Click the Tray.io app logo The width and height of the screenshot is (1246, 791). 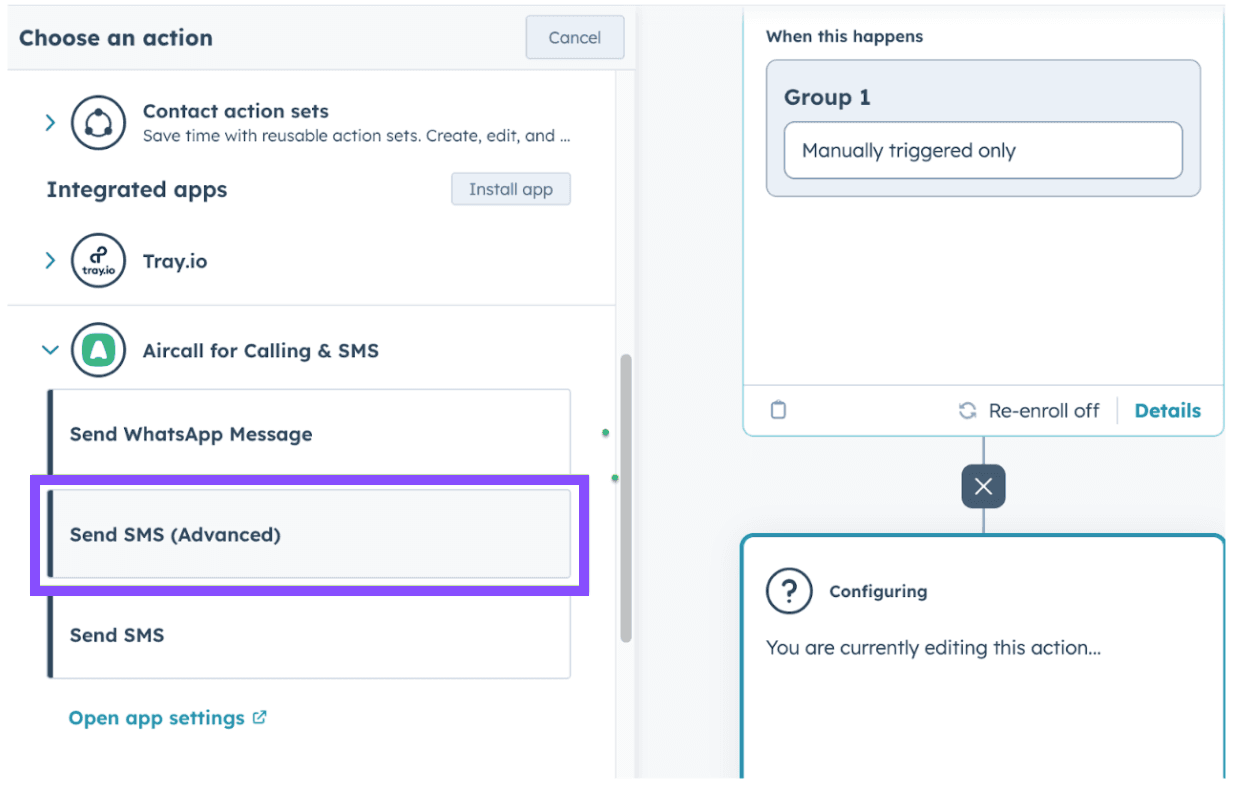click(97, 261)
